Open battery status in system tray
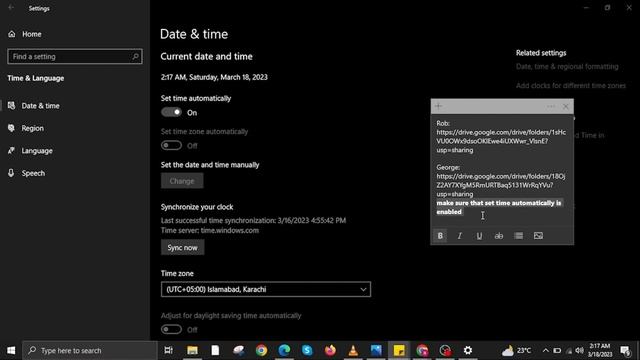The width and height of the screenshot is (640, 360). coord(557,350)
